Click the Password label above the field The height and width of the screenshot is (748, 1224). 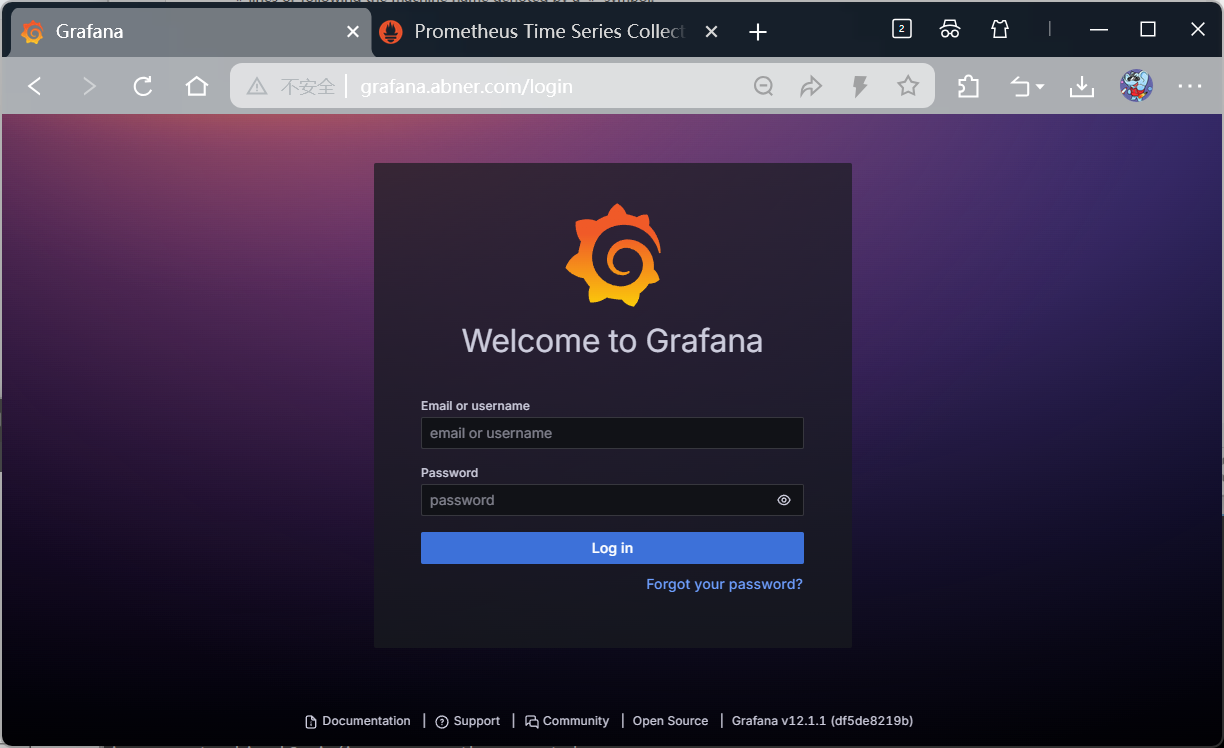(x=449, y=473)
